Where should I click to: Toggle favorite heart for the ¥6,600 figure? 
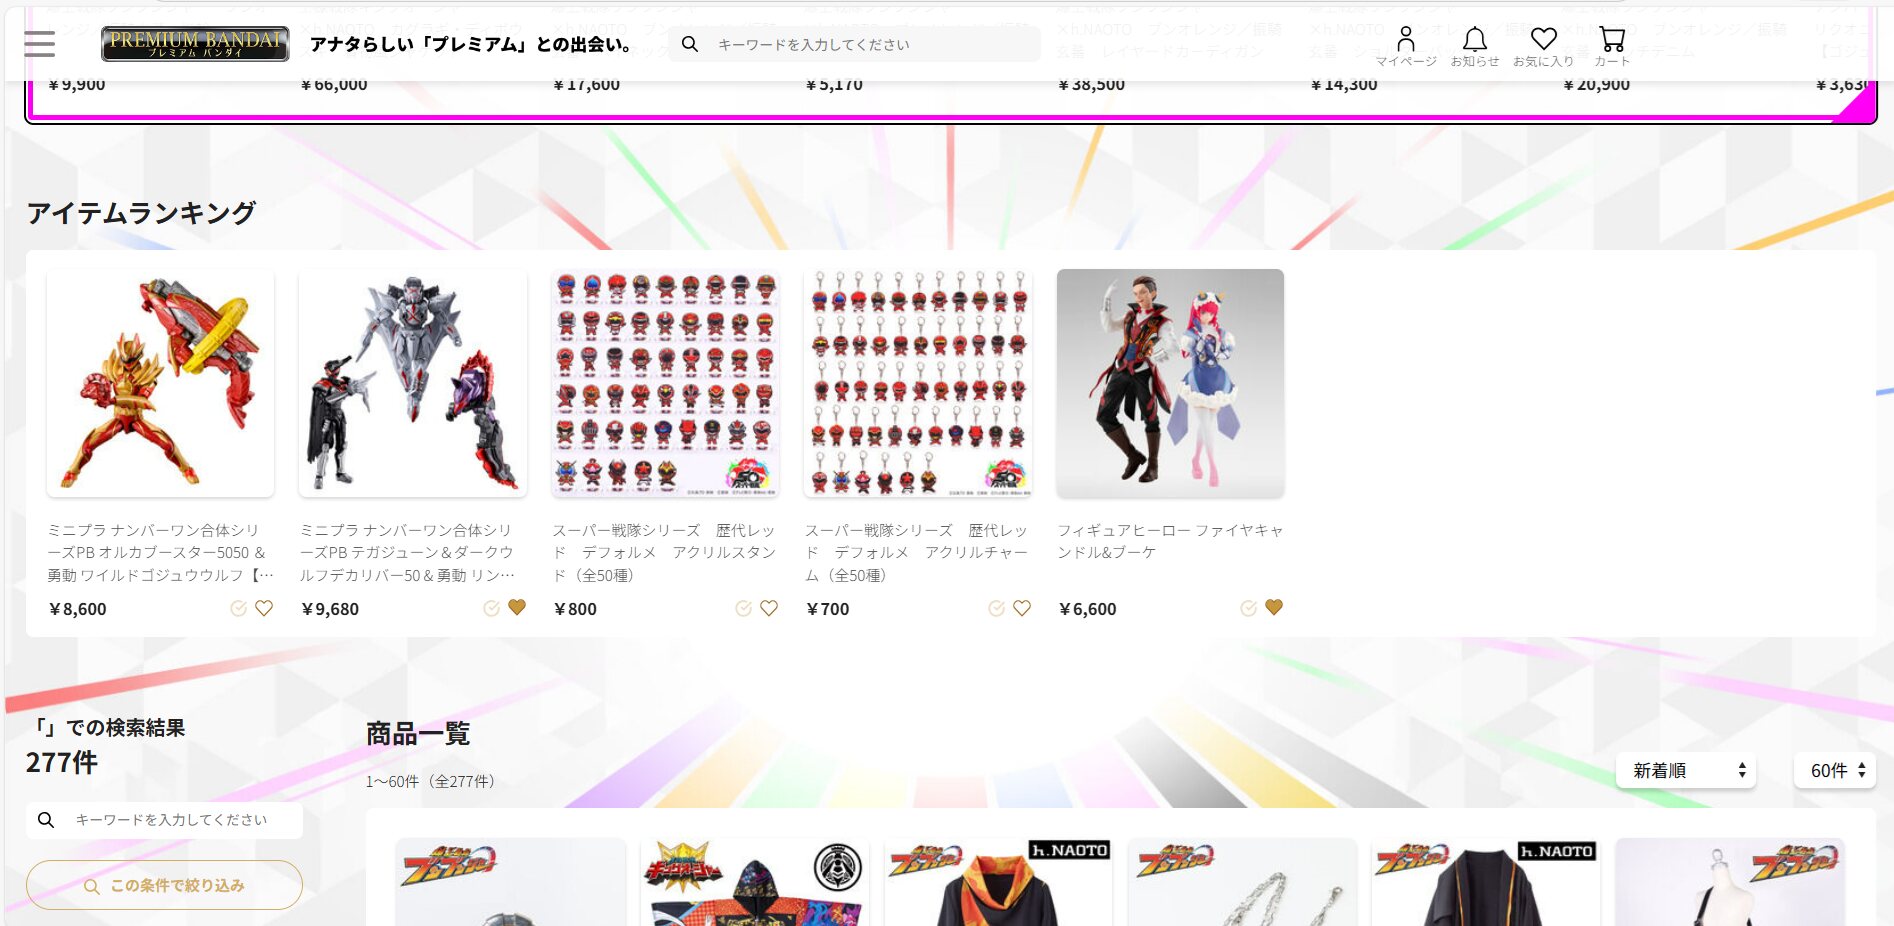1274,607
